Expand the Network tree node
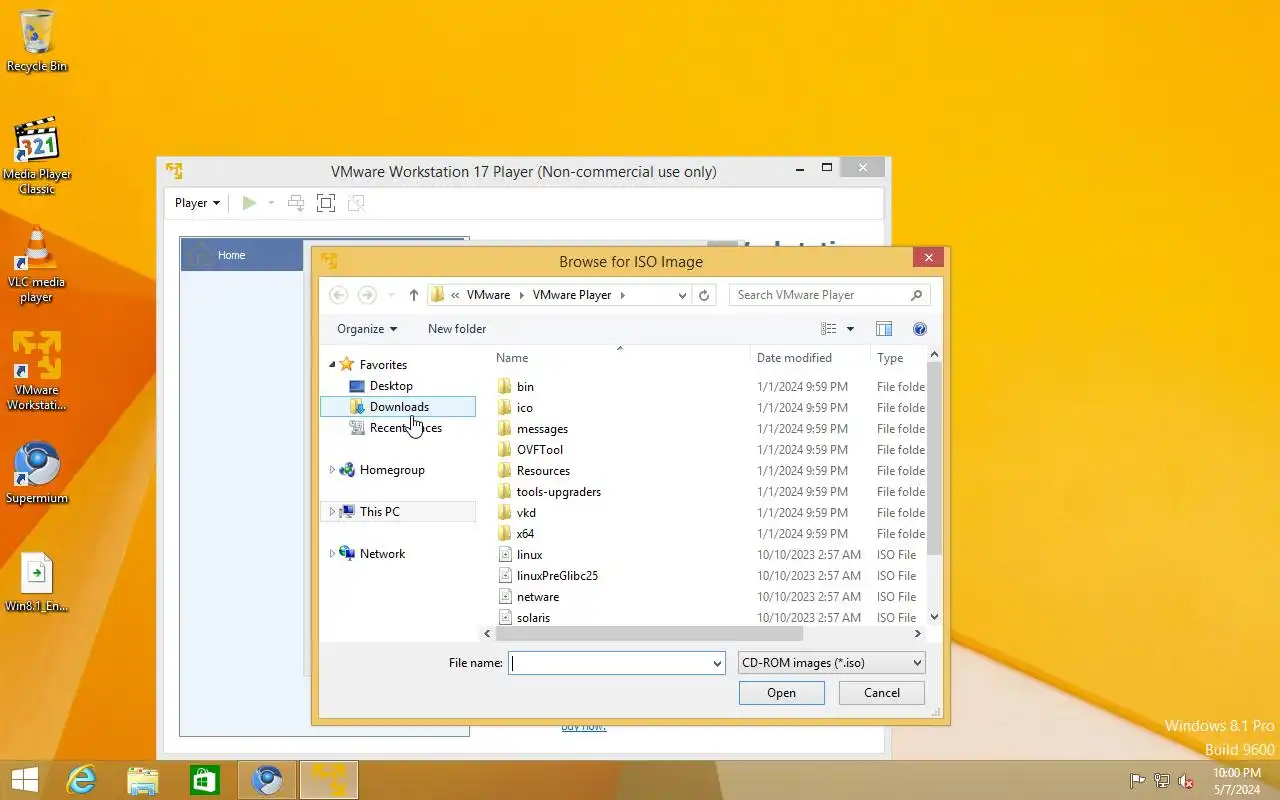This screenshot has width=1280, height=800. [x=332, y=554]
